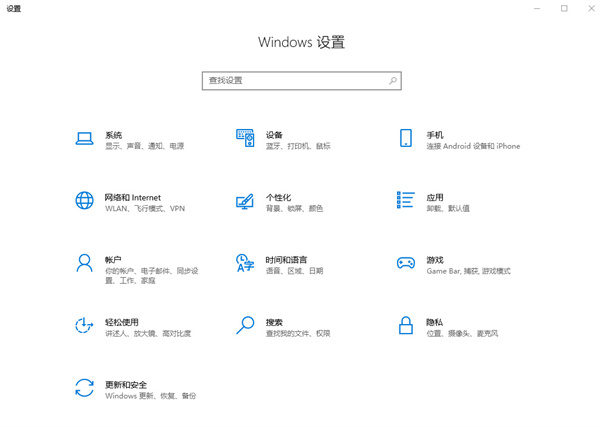Click the keyboard and speaker icon for 设备
Image resolution: width=600 pixels, height=427 pixels.
245,138
